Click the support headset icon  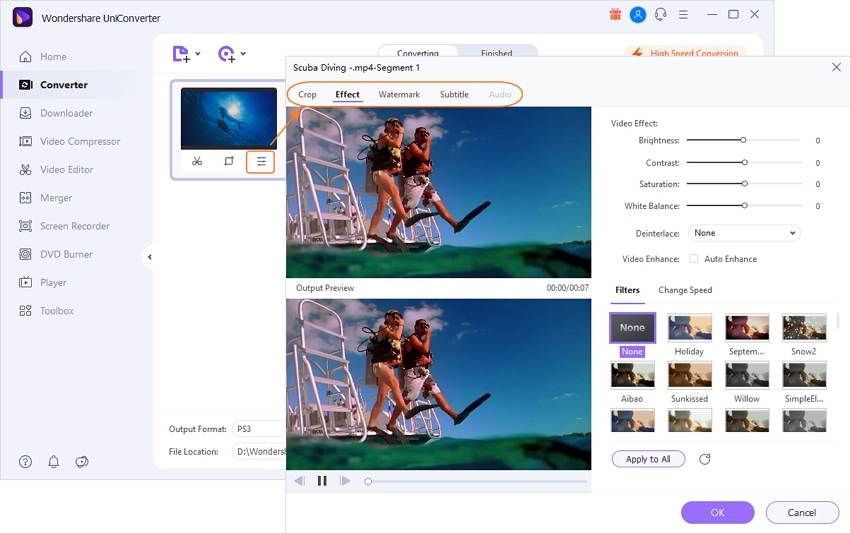click(660, 15)
